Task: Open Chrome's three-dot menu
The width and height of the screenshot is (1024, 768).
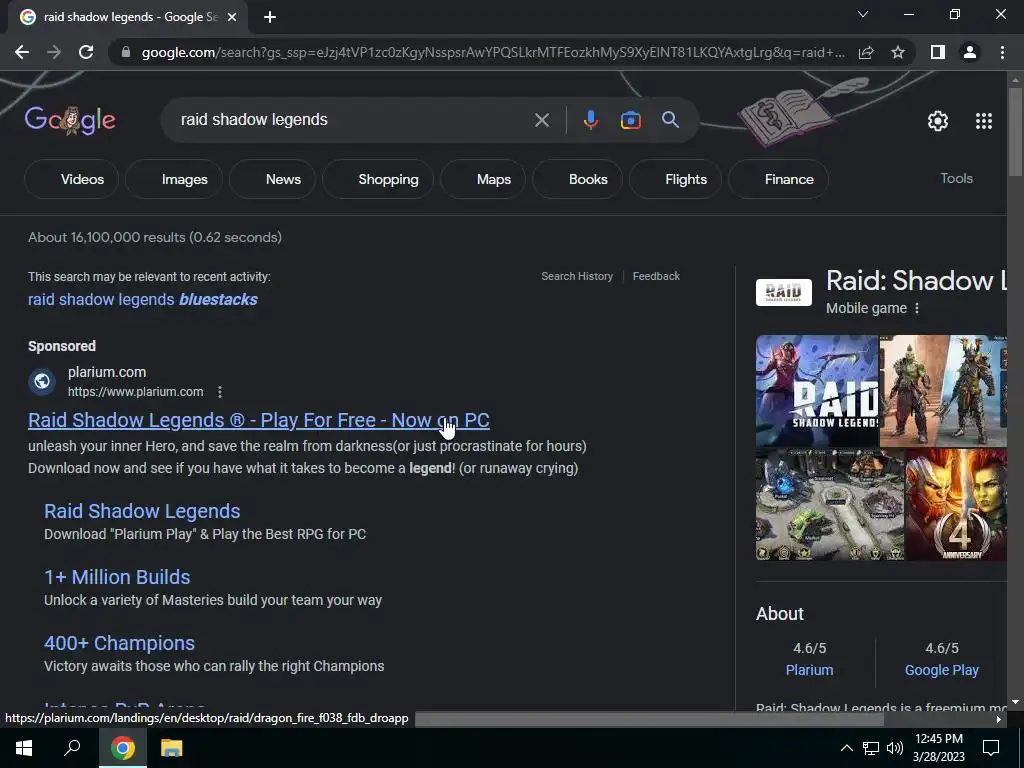Action: click(1002, 52)
